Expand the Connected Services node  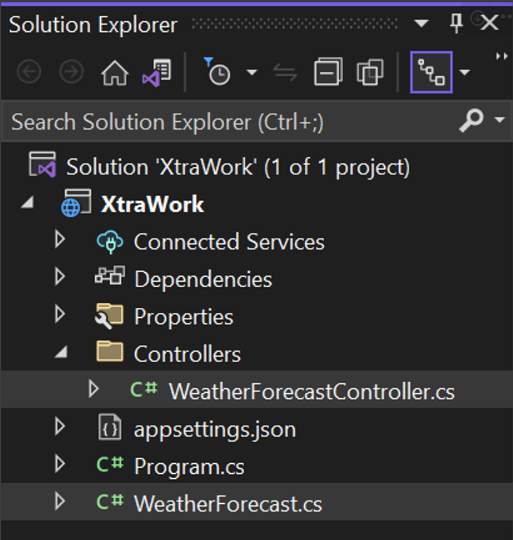tap(60, 239)
